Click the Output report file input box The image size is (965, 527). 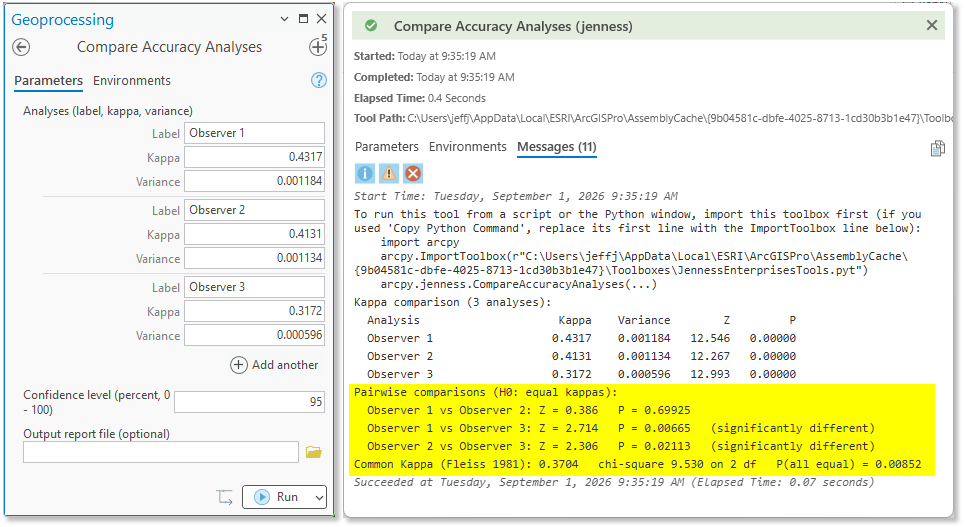(x=161, y=453)
